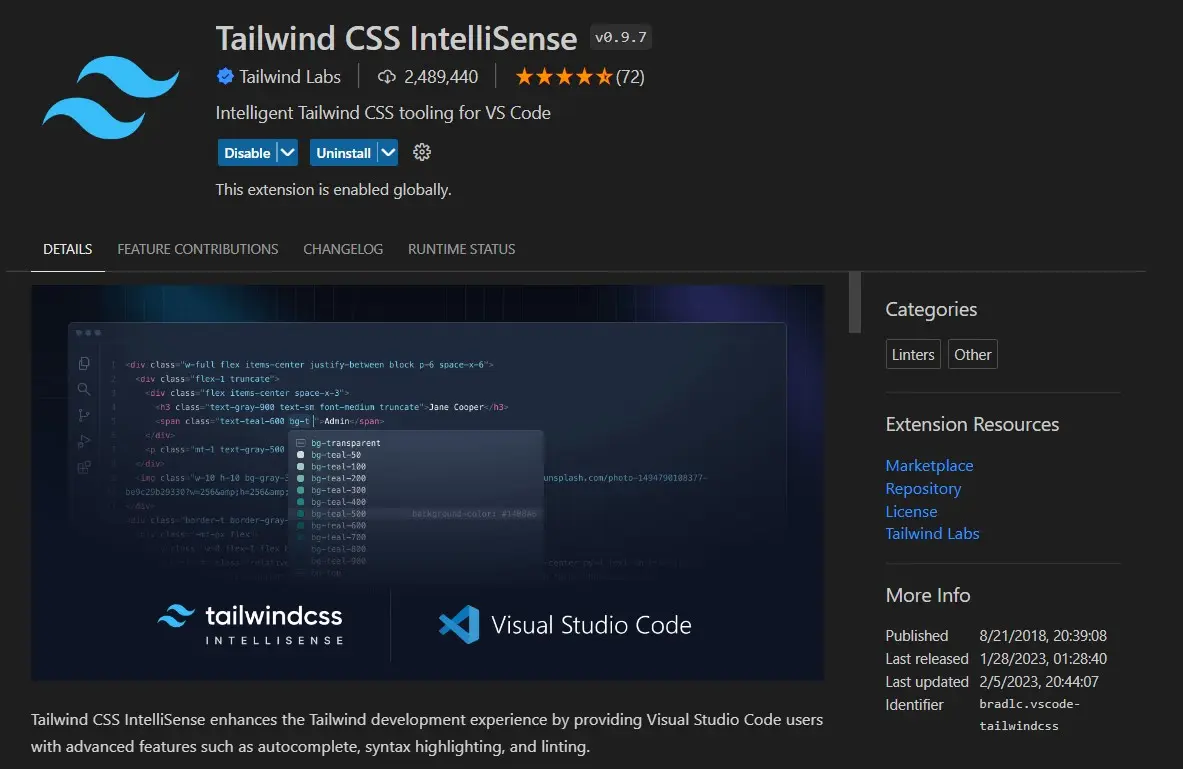
Task: Click the tailwindcss IntelliSense wordmark logo
Action: (249, 625)
